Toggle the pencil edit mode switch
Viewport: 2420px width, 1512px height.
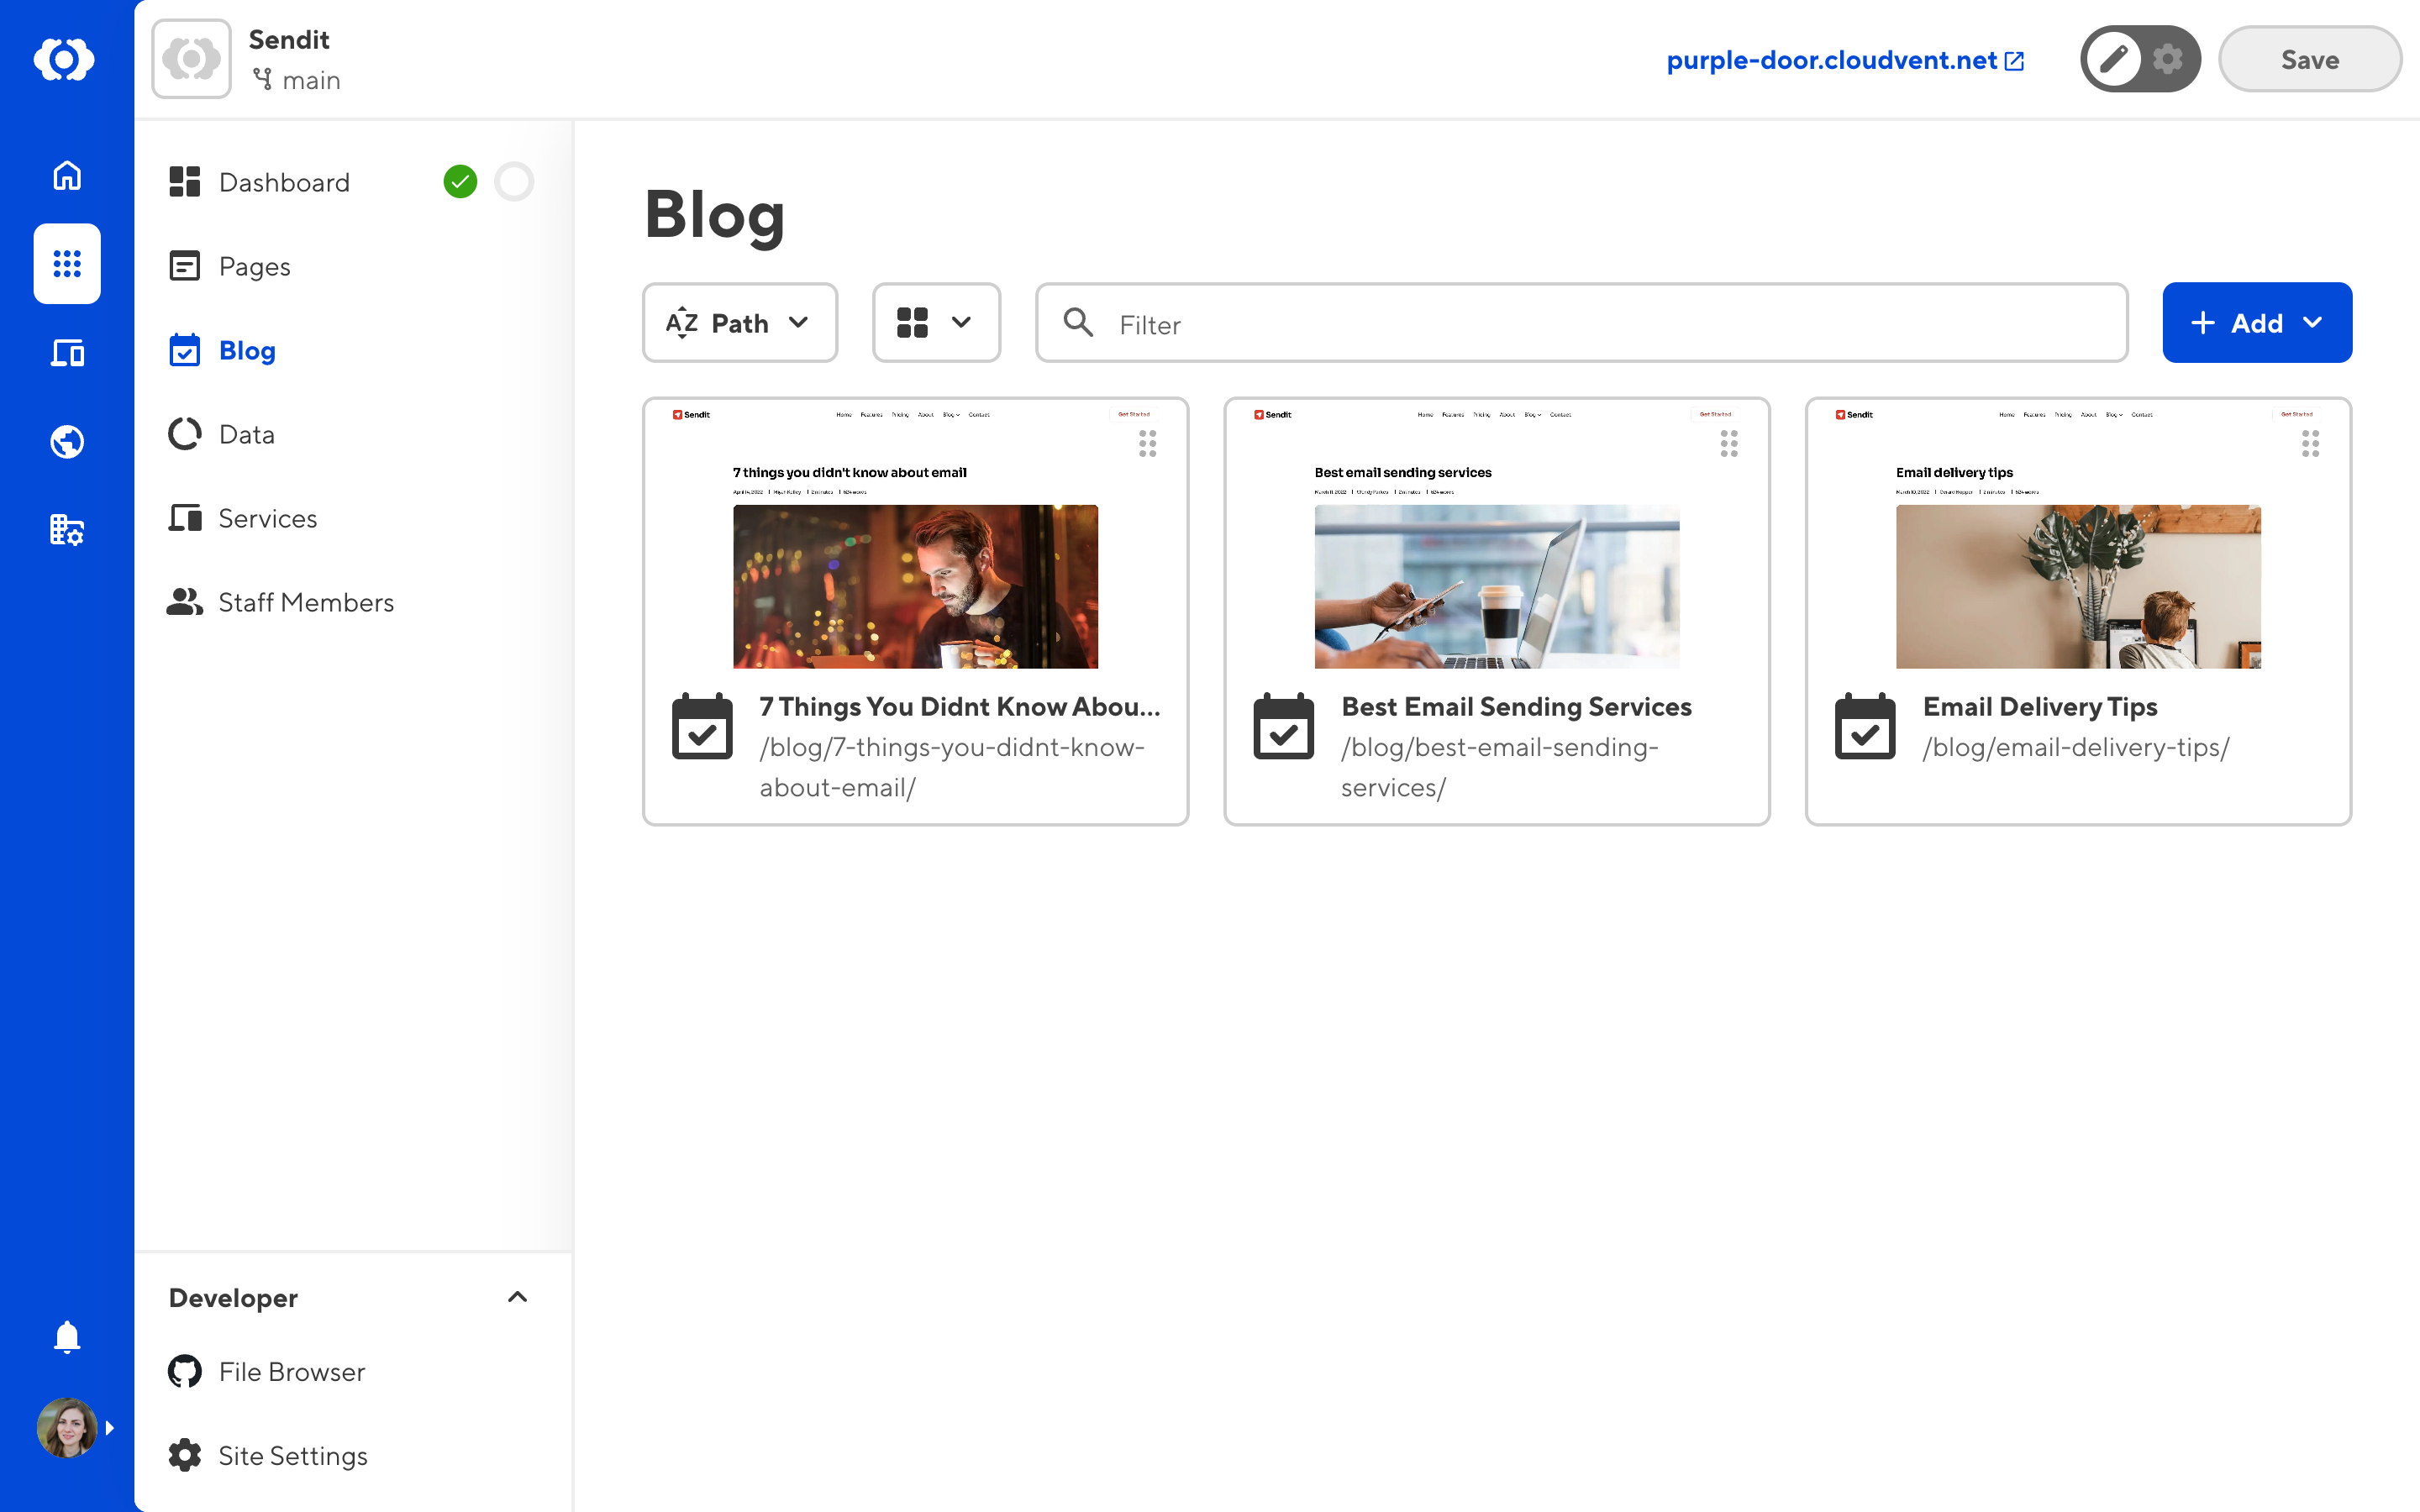(x=2113, y=60)
